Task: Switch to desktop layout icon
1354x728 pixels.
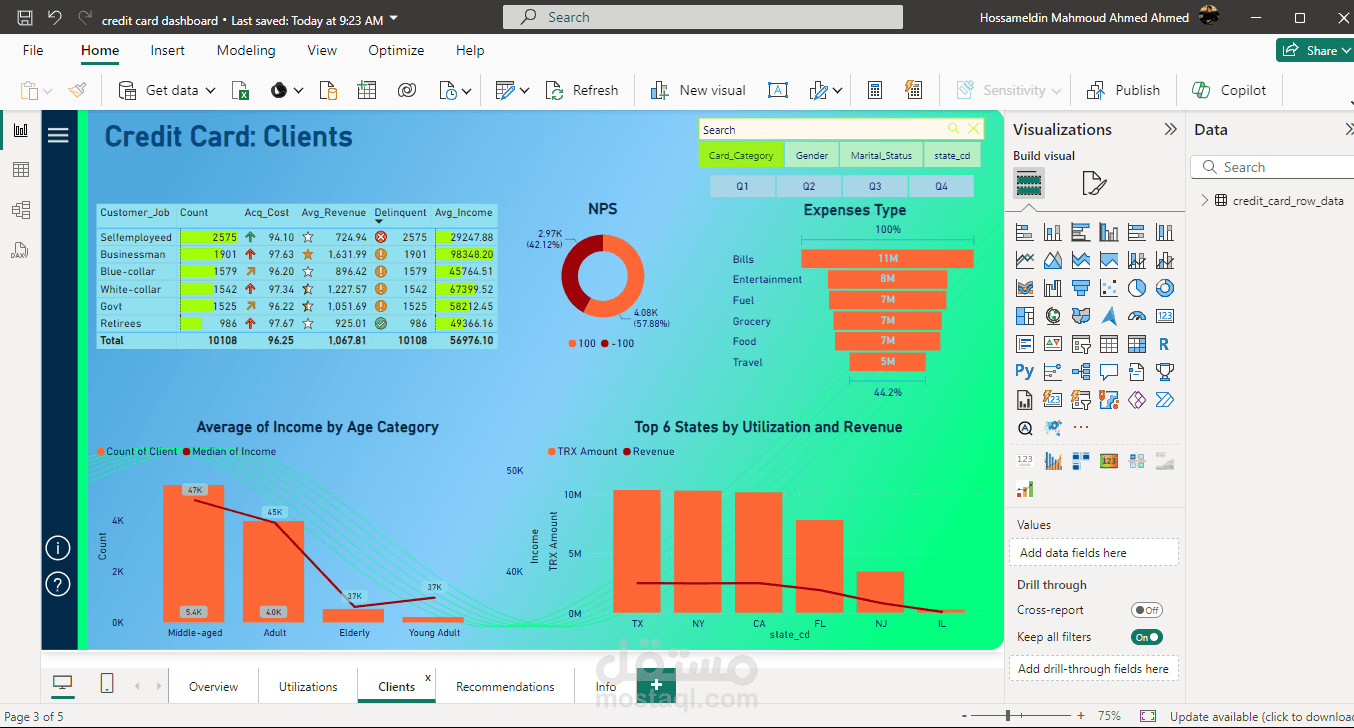Action: pyautogui.click(x=63, y=684)
